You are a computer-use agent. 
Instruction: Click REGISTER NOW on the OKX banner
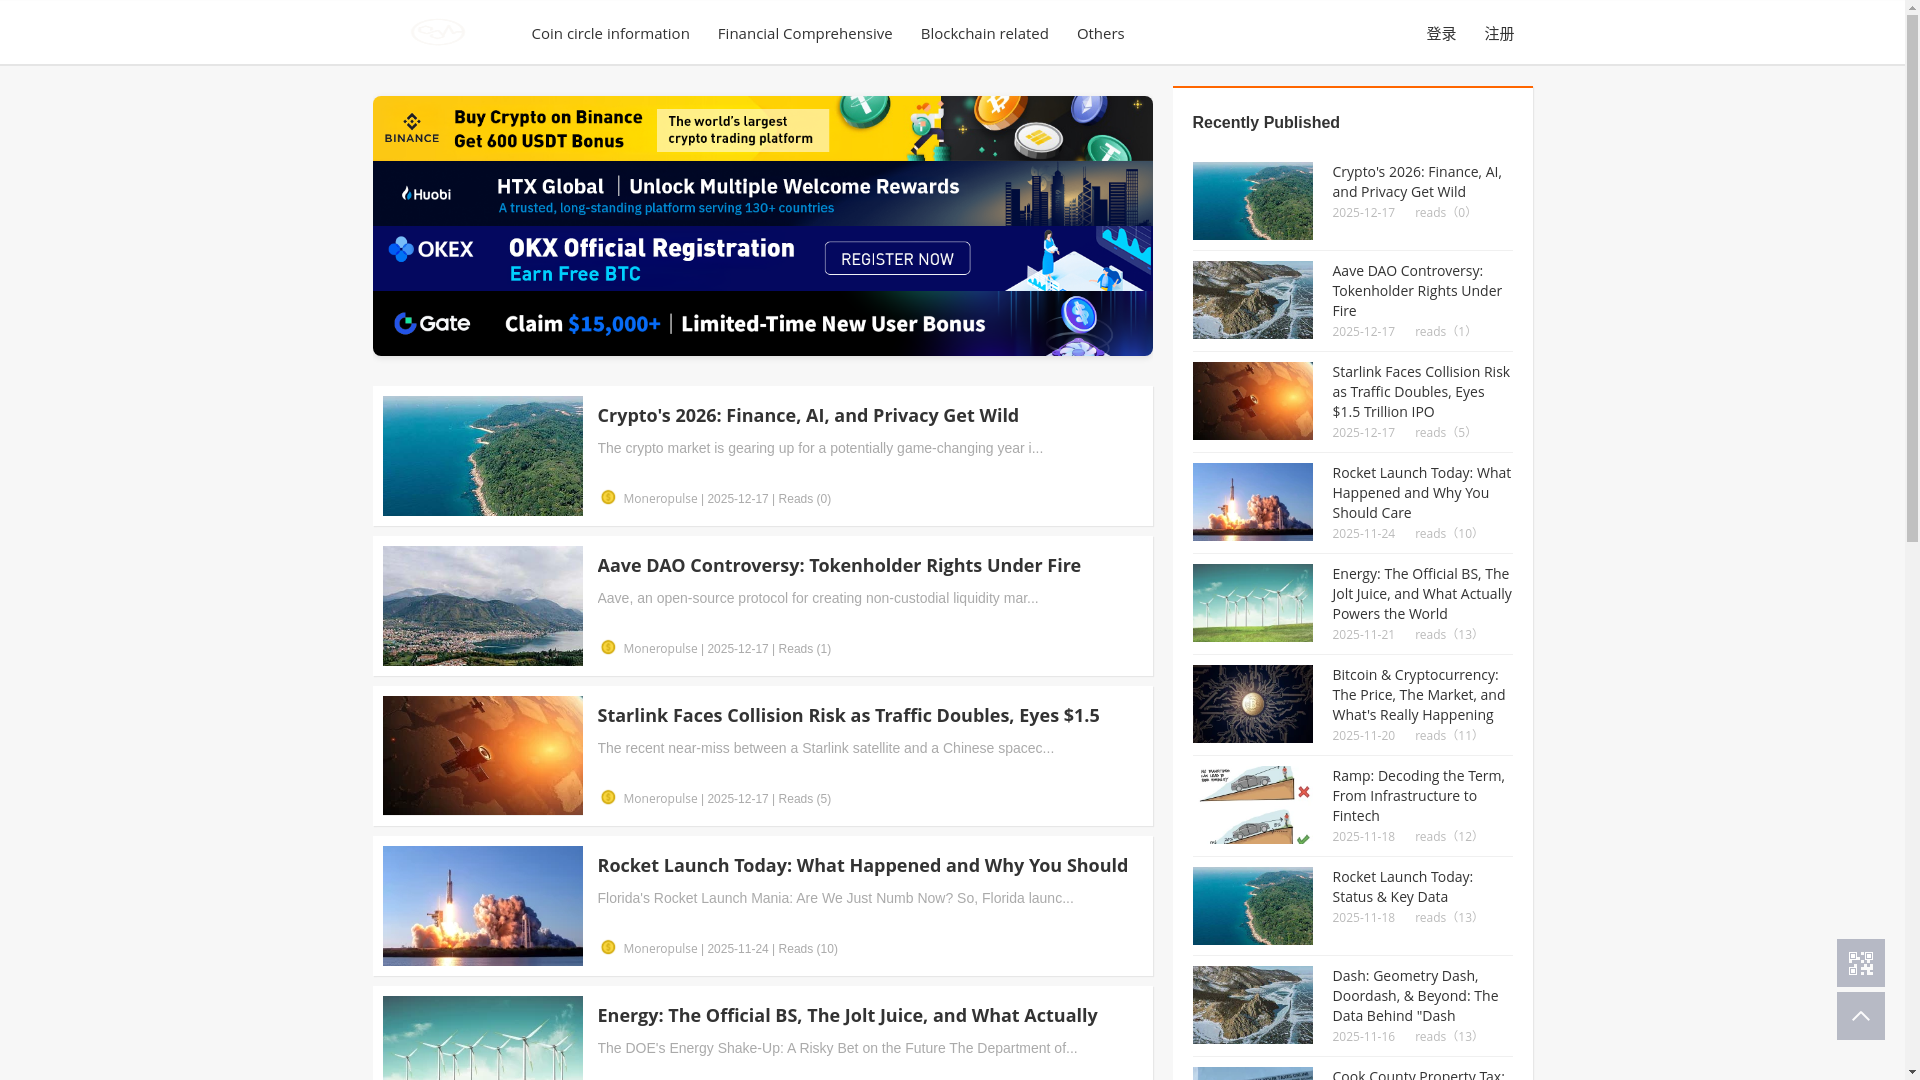click(x=897, y=258)
